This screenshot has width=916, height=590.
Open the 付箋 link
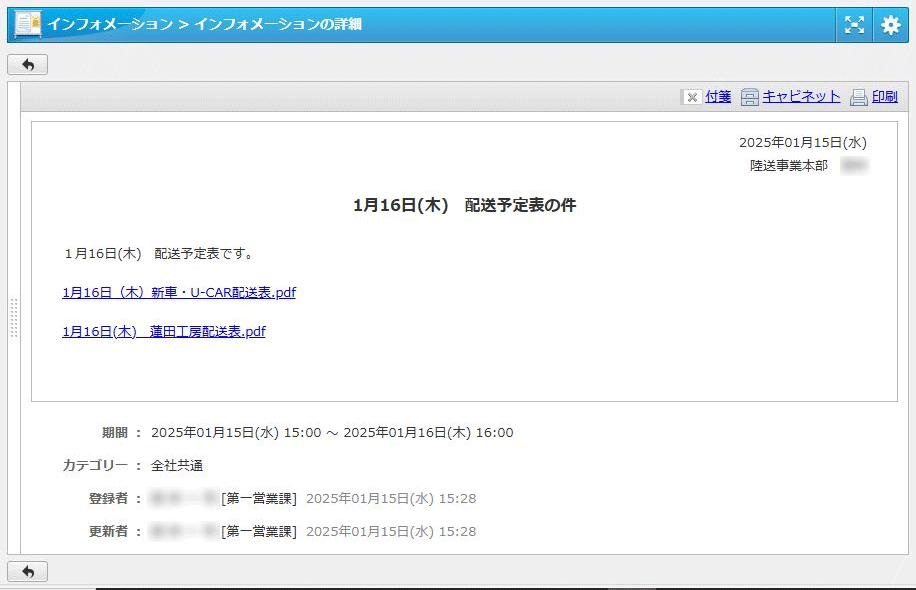coord(718,97)
